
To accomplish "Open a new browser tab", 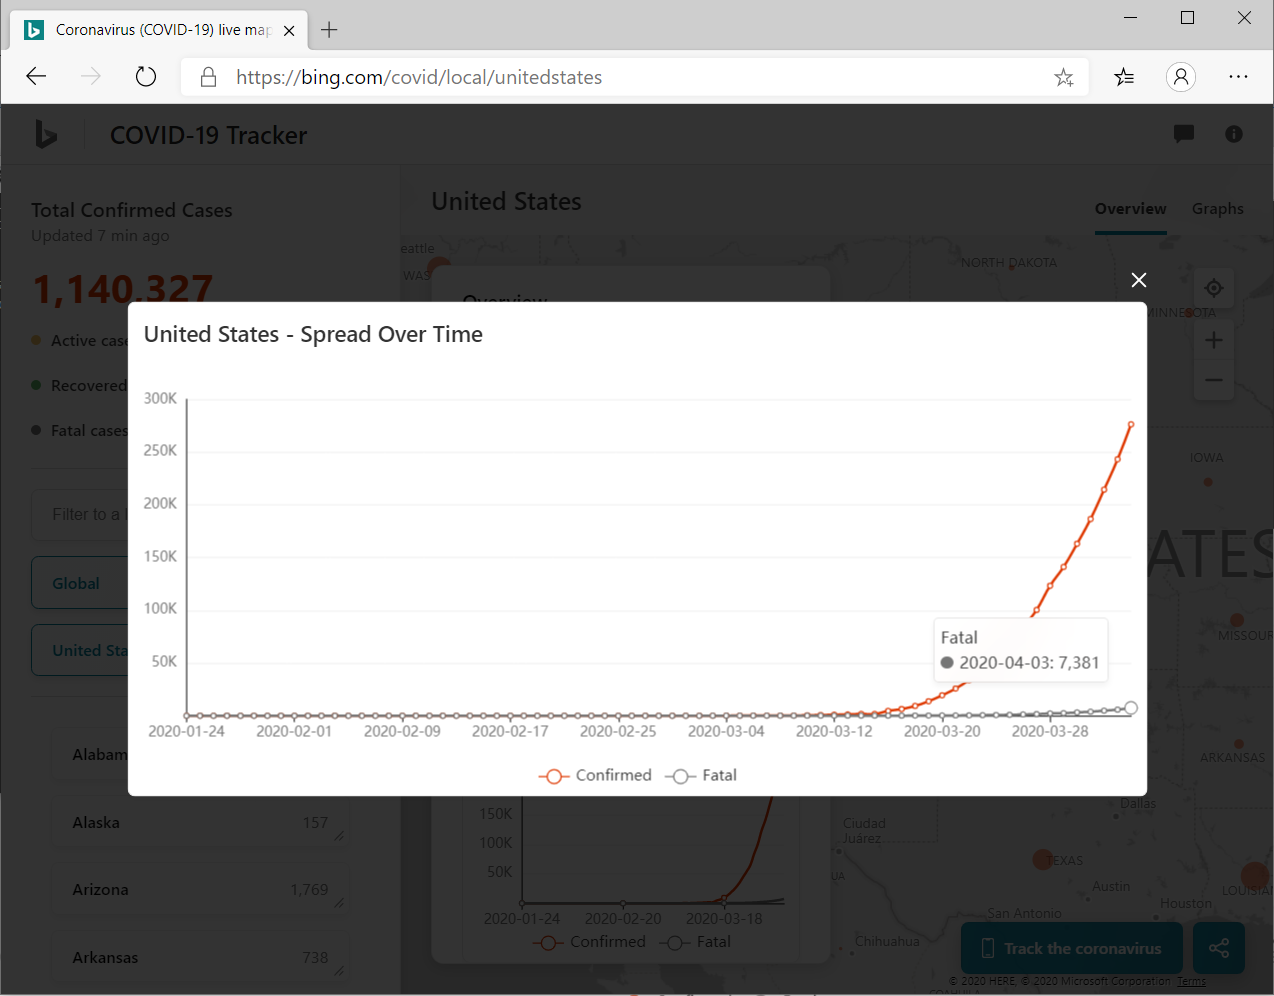I will pos(329,30).
